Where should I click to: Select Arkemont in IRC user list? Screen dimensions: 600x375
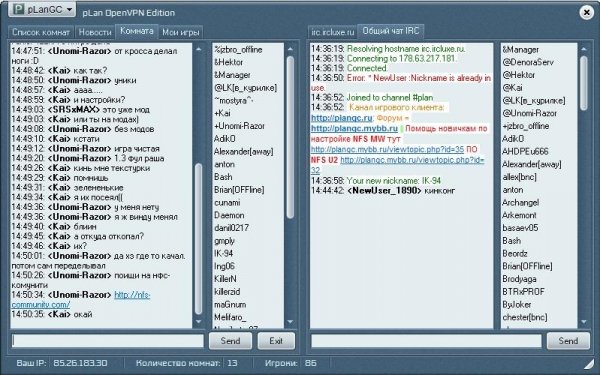click(519, 215)
